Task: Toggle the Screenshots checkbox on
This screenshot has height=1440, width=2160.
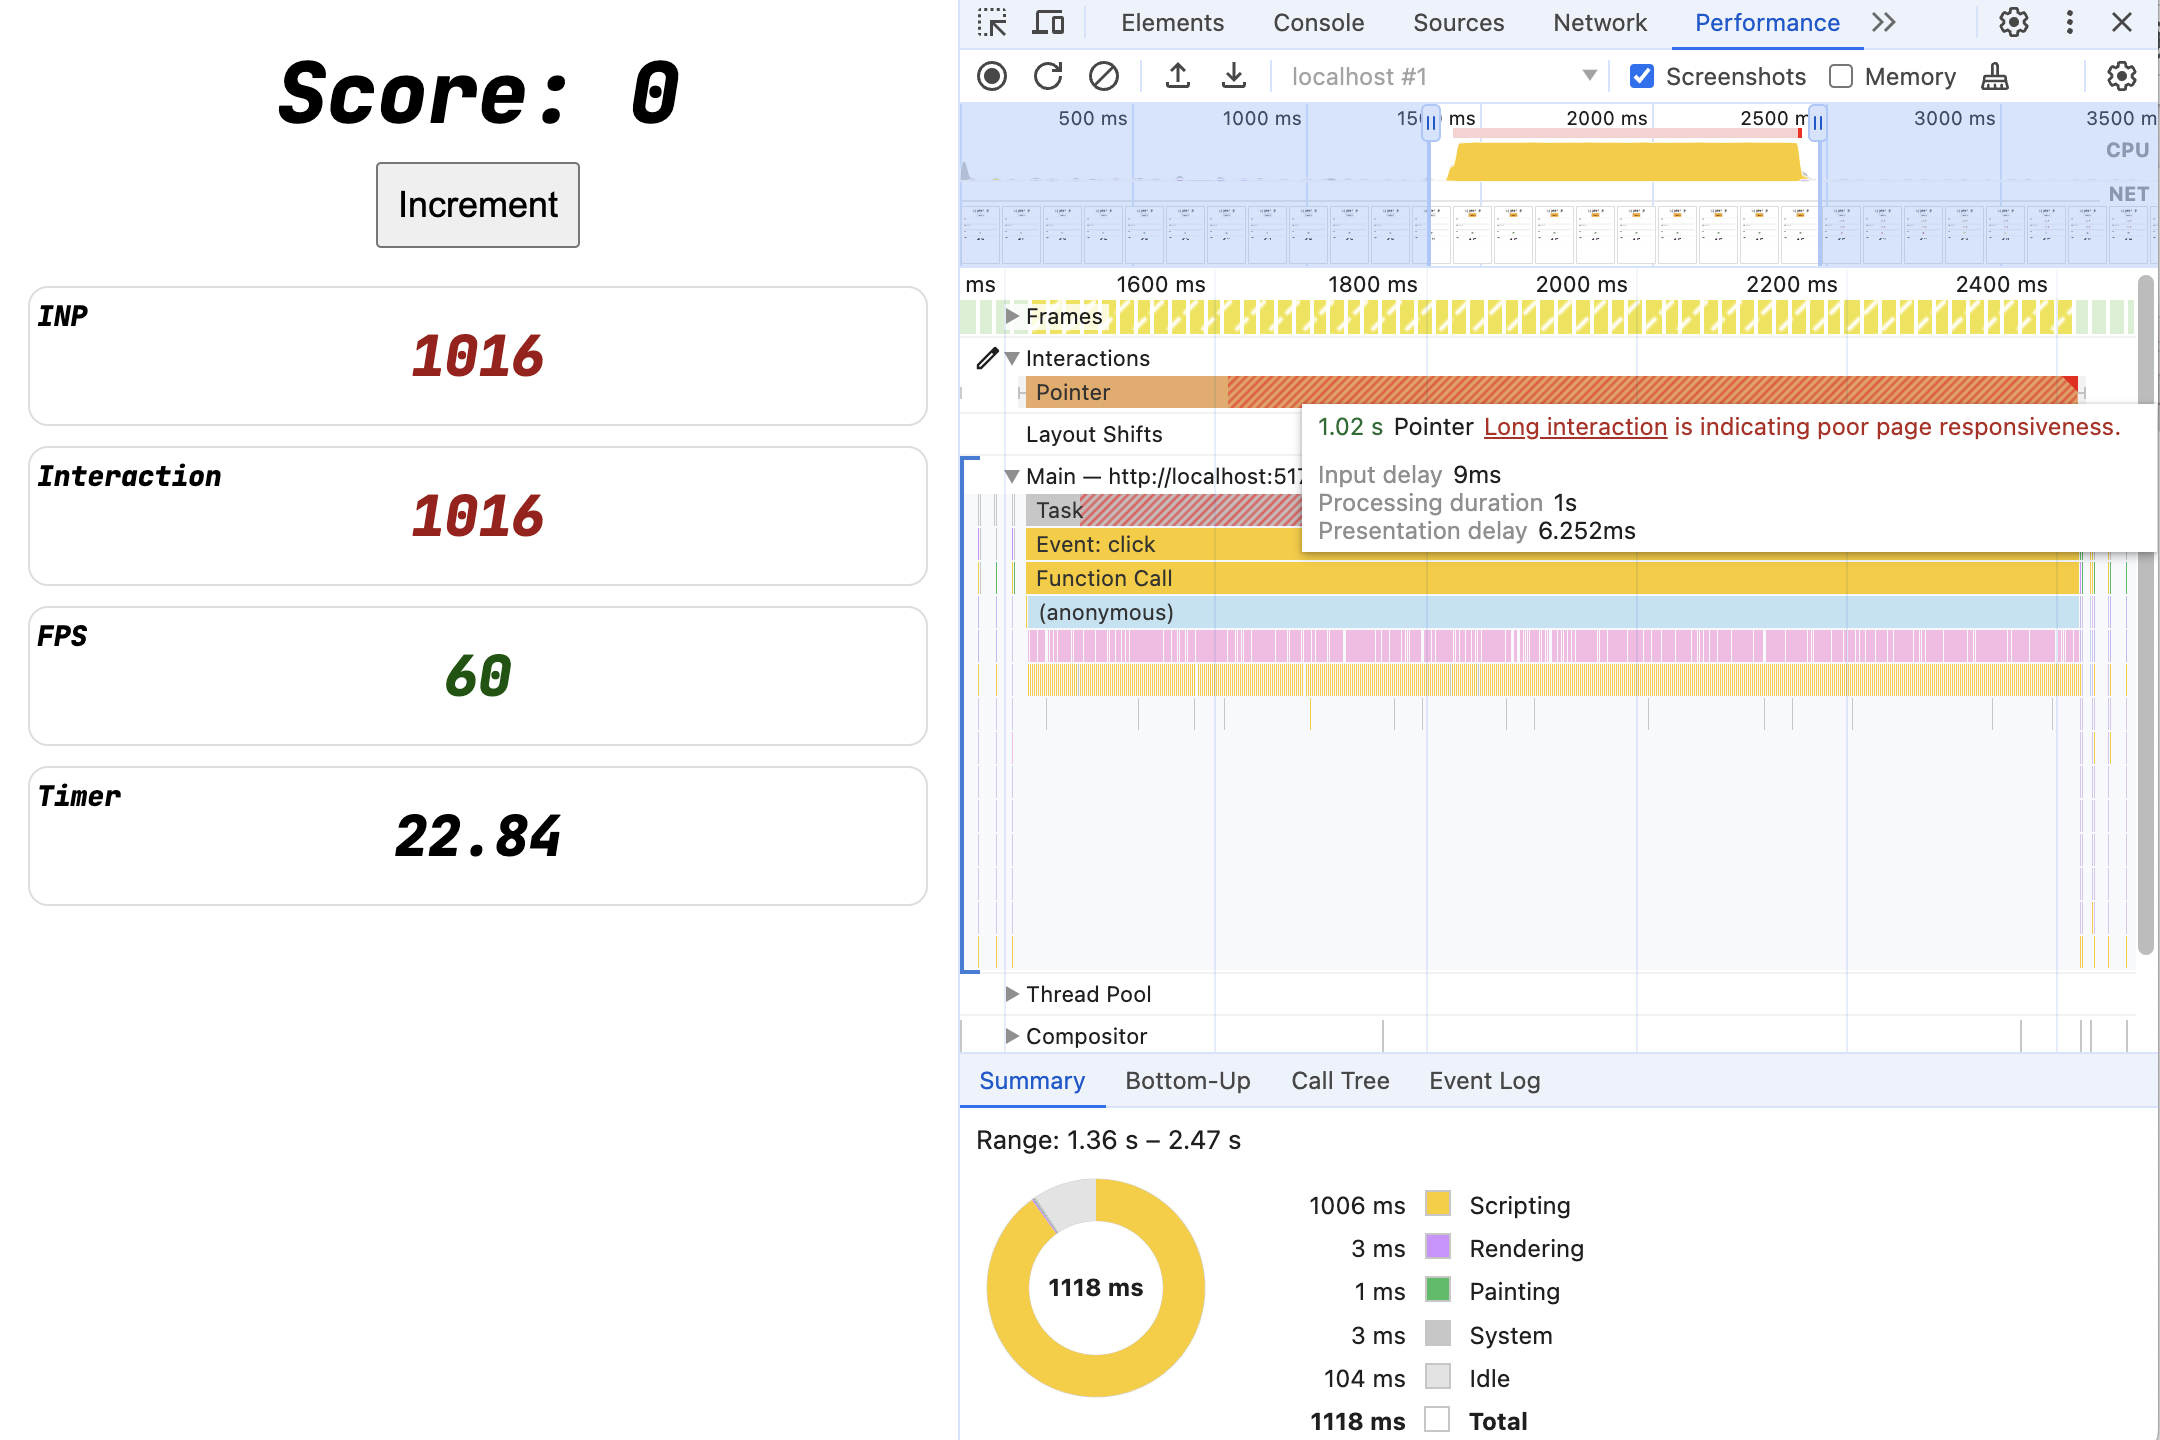Action: coord(1642,74)
